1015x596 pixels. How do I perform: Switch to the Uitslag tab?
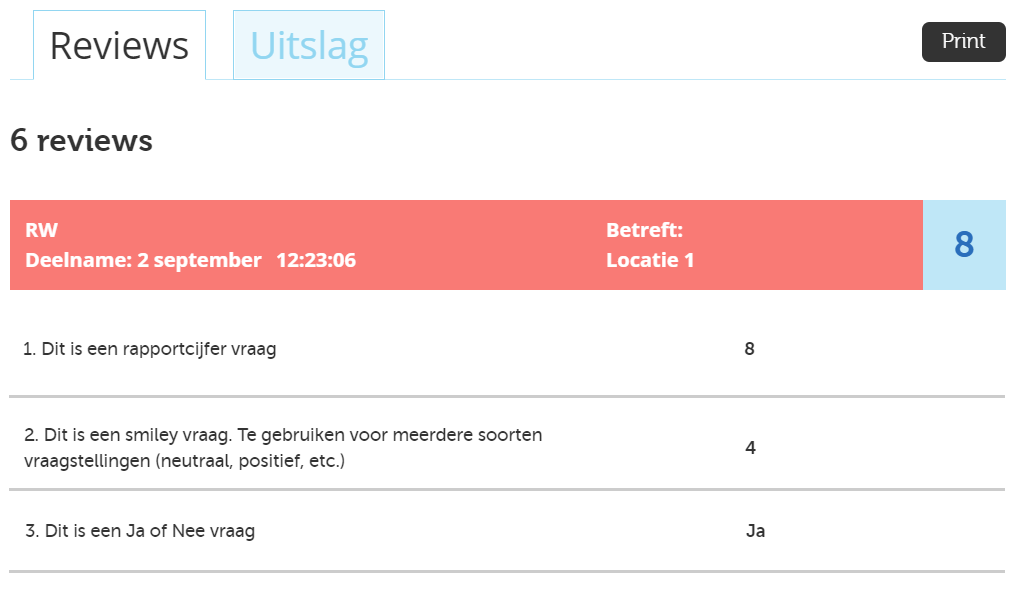click(x=308, y=43)
